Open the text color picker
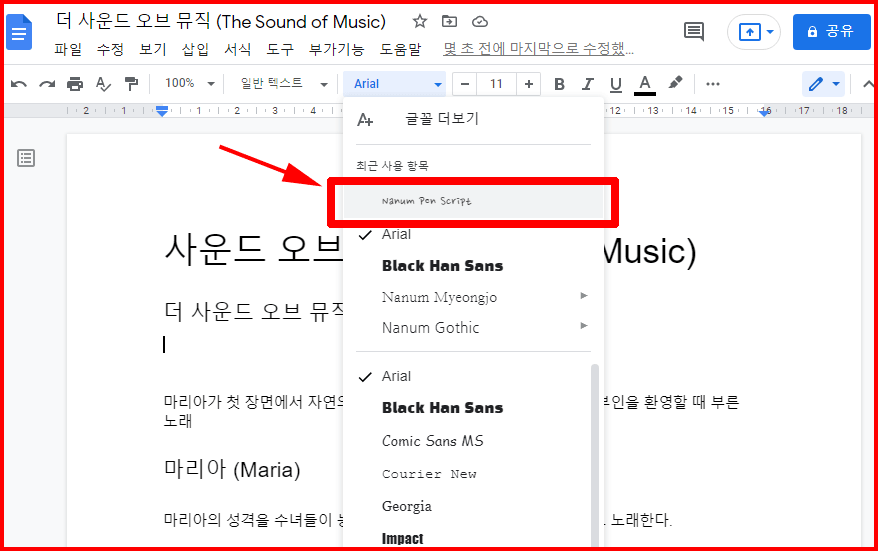Screen dimensions: 878x551 (x=645, y=84)
